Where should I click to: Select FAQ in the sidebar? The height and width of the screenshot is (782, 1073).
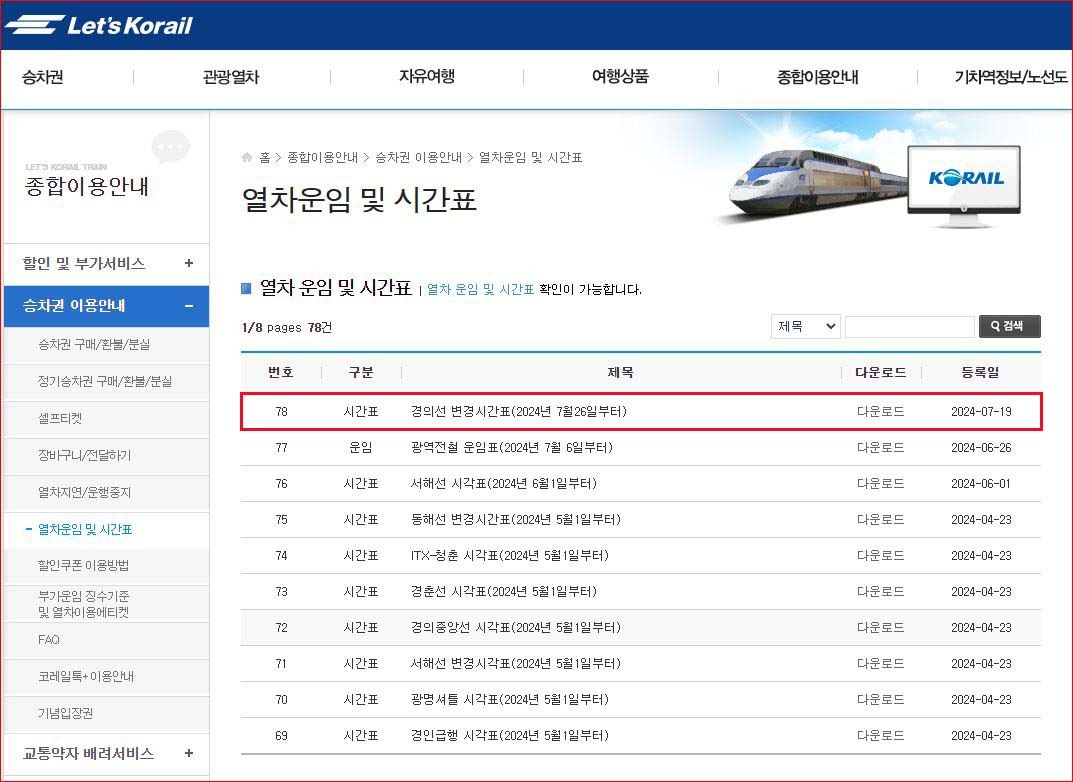click(x=49, y=639)
